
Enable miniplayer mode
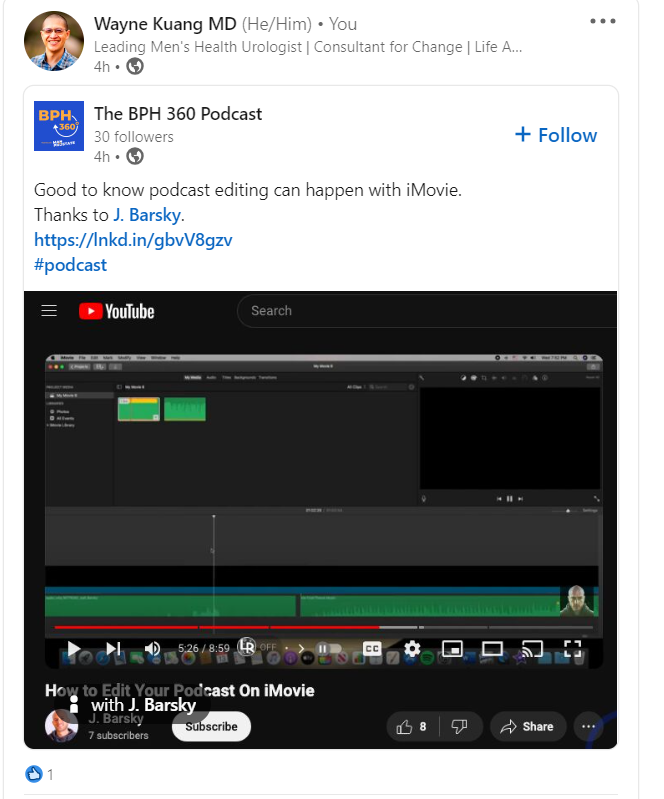pos(452,649)
